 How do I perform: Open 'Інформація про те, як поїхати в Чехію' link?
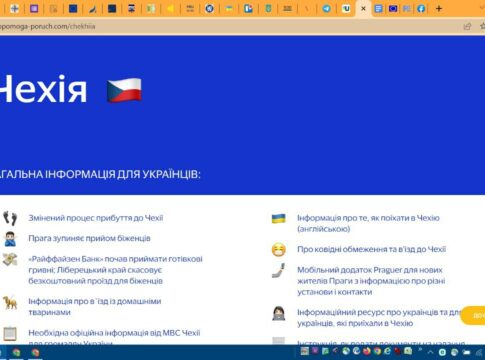tap(368, 223)
